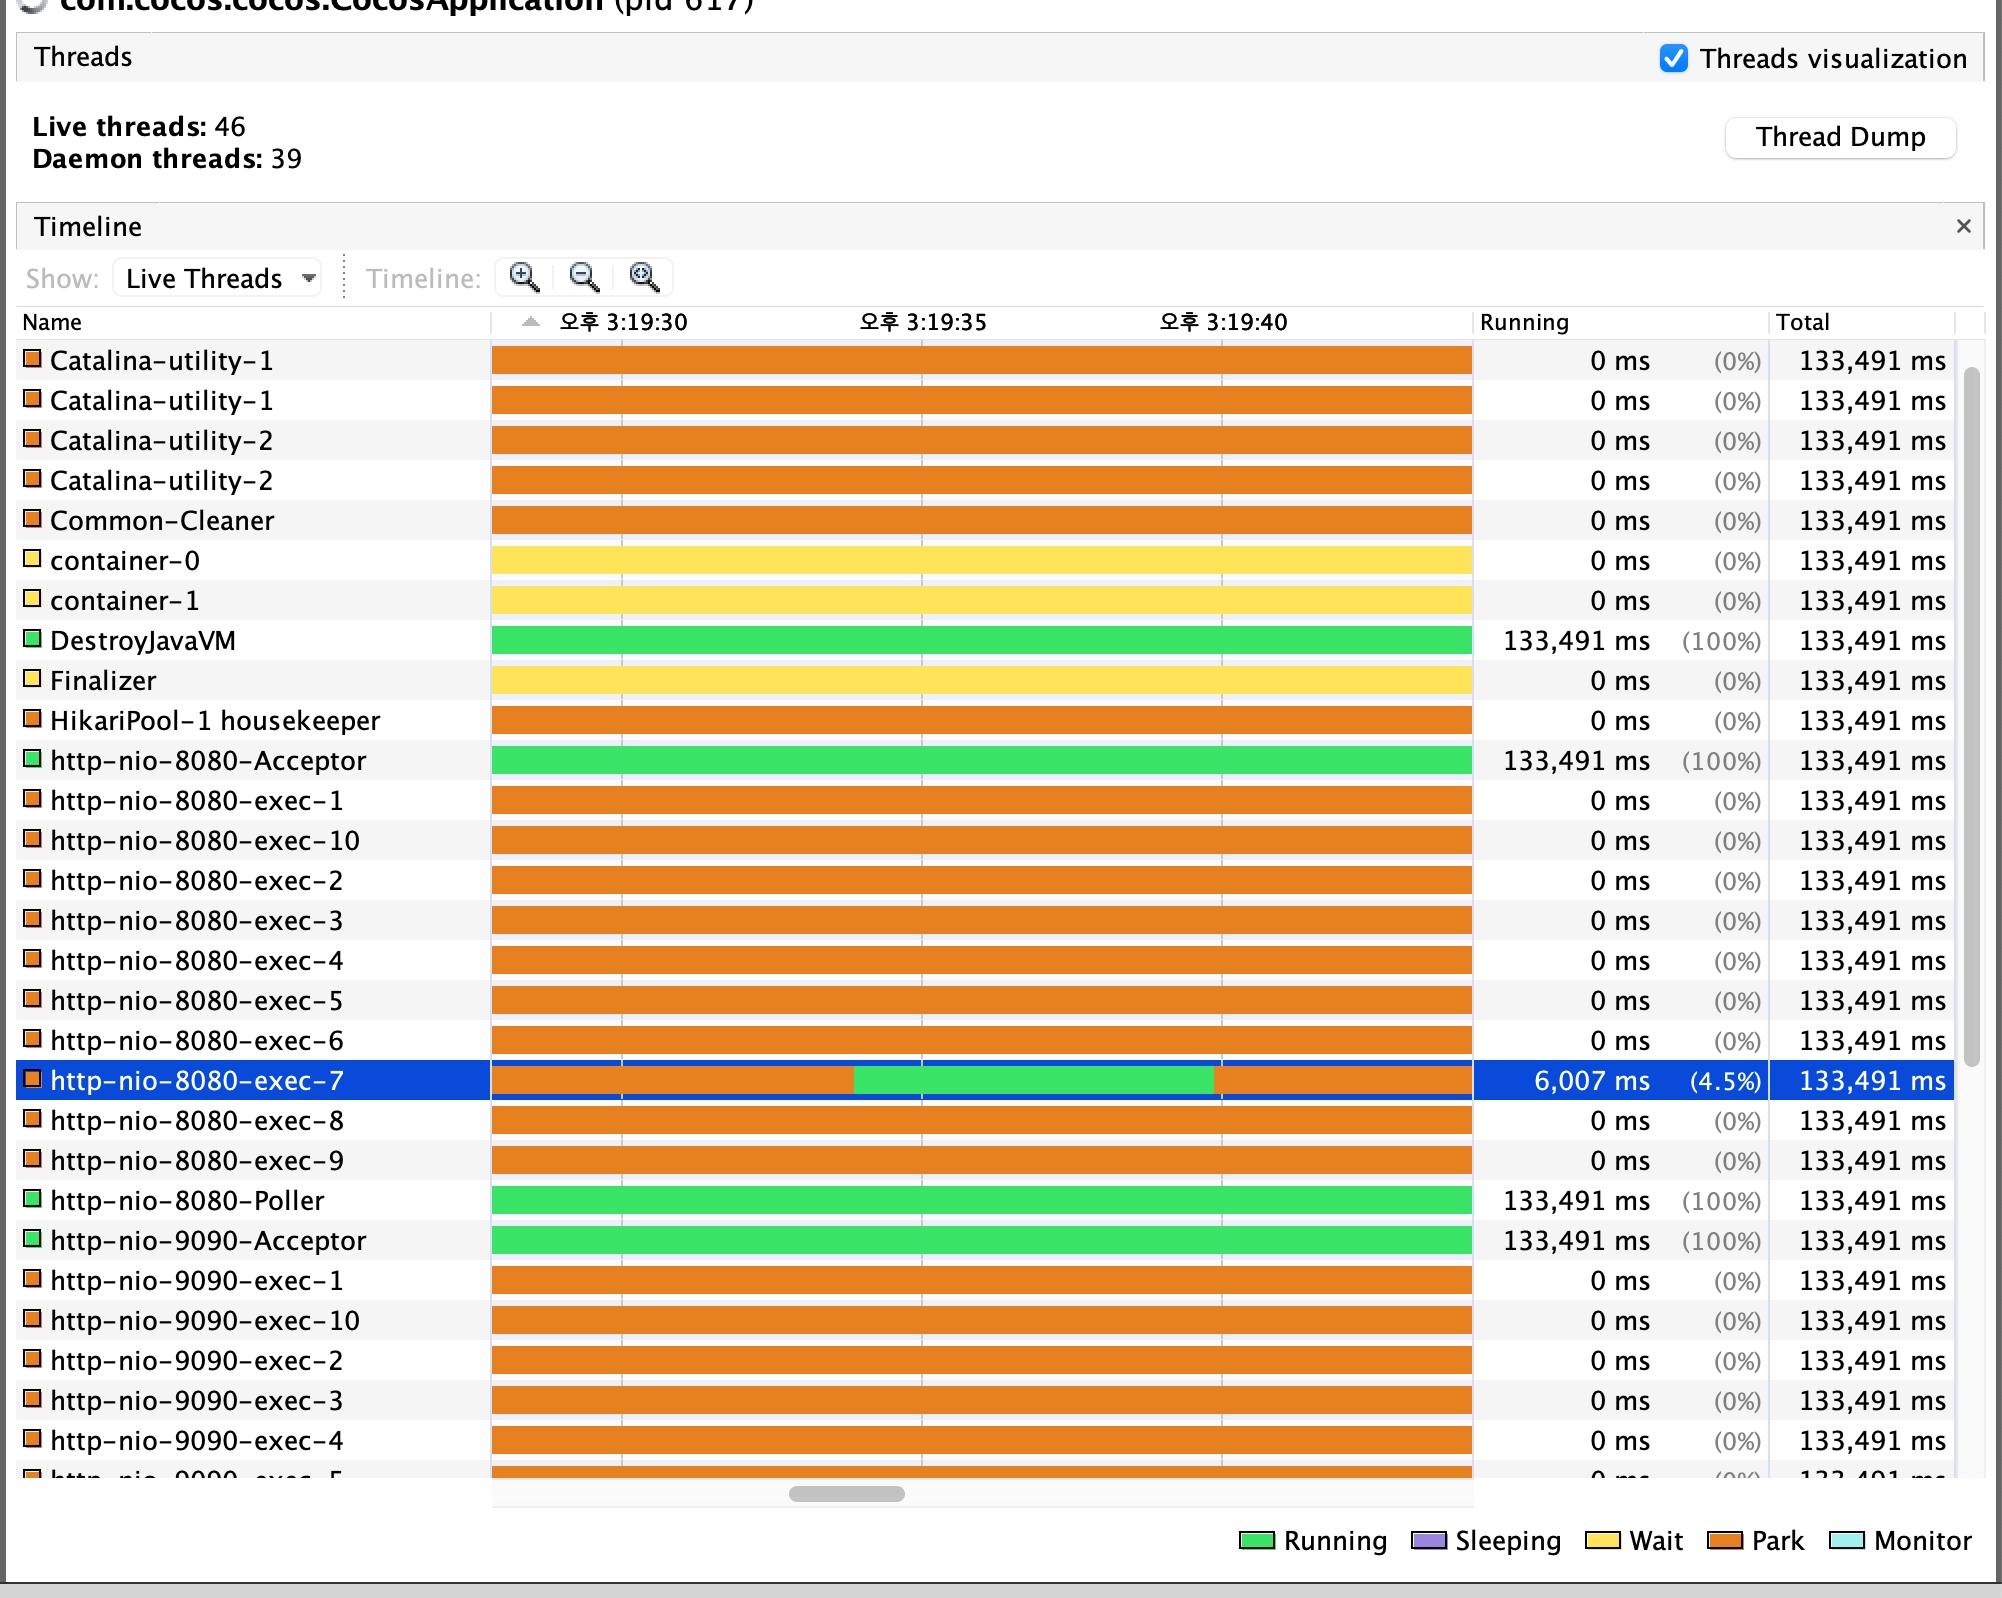This screenshot has width=2002, height=1598.
Task: Click the scale to fit timeline icon
Action: (x=644, y=277)
